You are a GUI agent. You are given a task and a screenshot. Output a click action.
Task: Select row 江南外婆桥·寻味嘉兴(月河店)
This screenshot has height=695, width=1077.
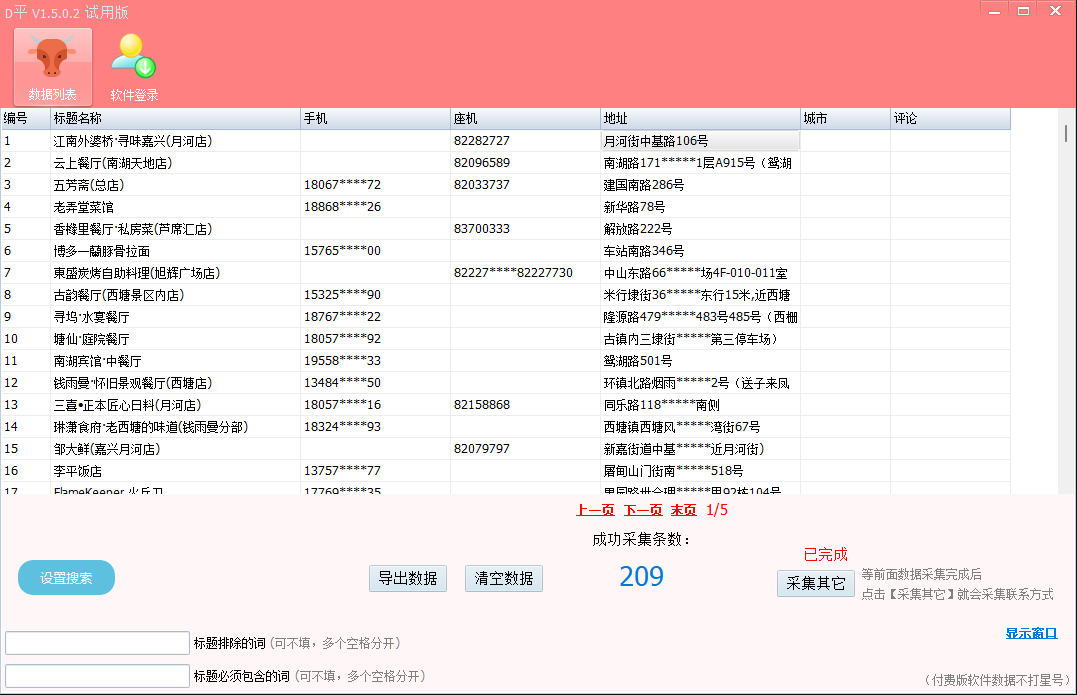tap(506, 141)
